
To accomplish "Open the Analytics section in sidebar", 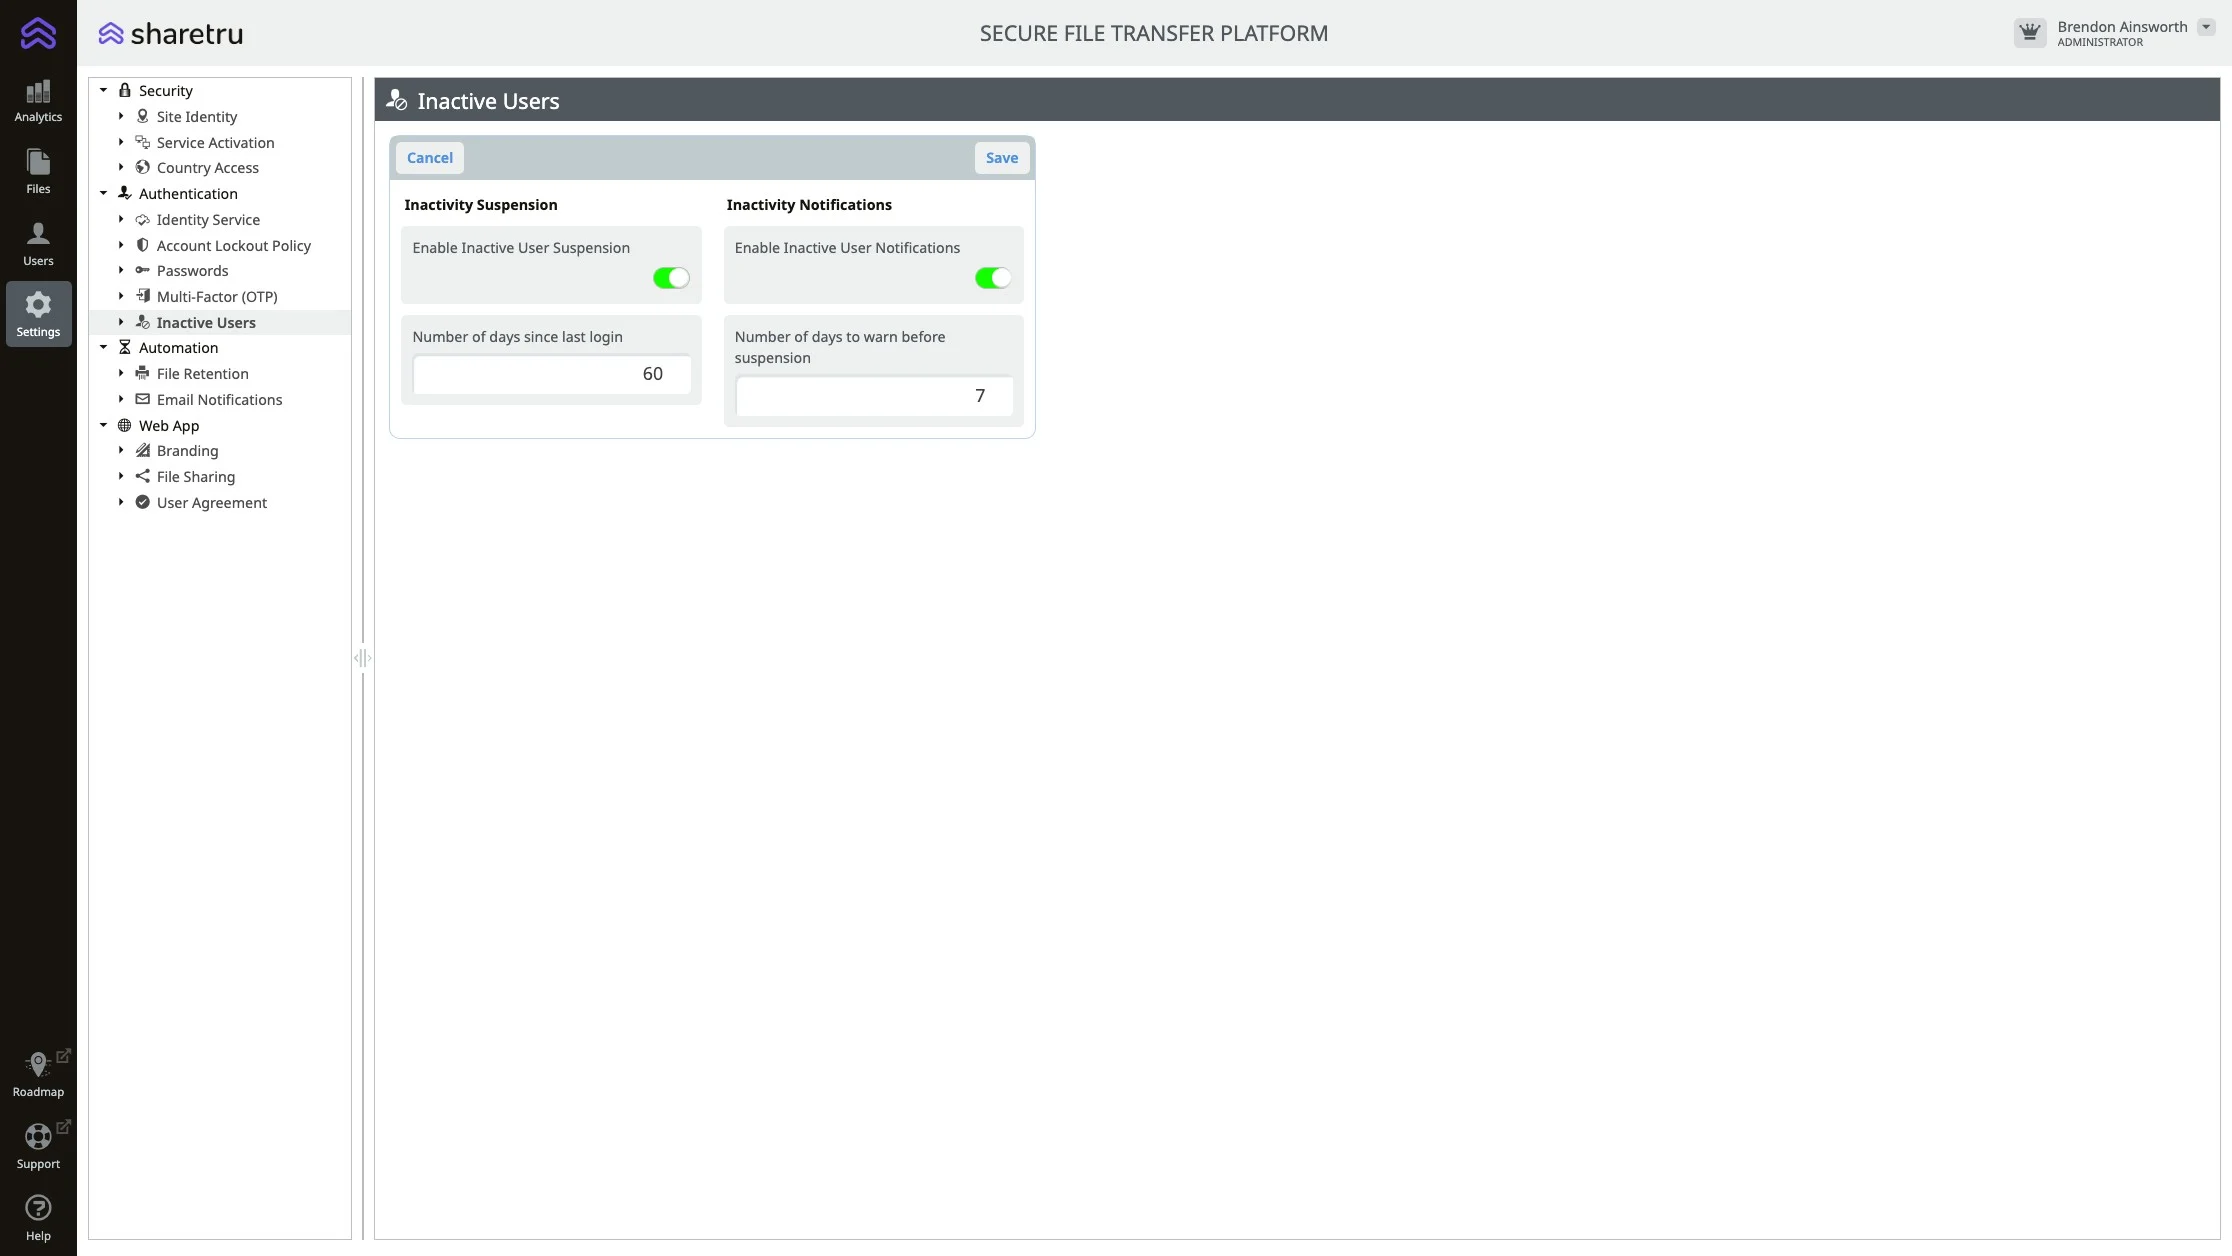I will coord(38,101).
